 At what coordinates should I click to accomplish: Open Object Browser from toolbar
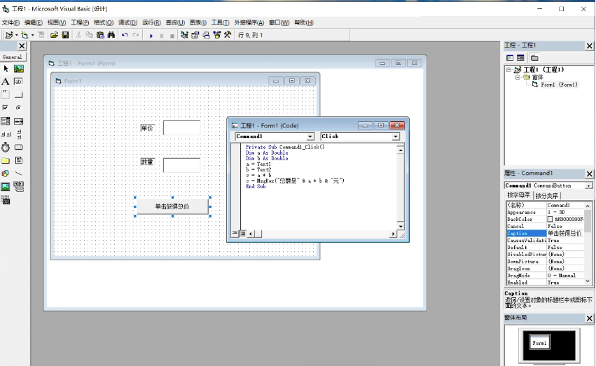(217, 35)
